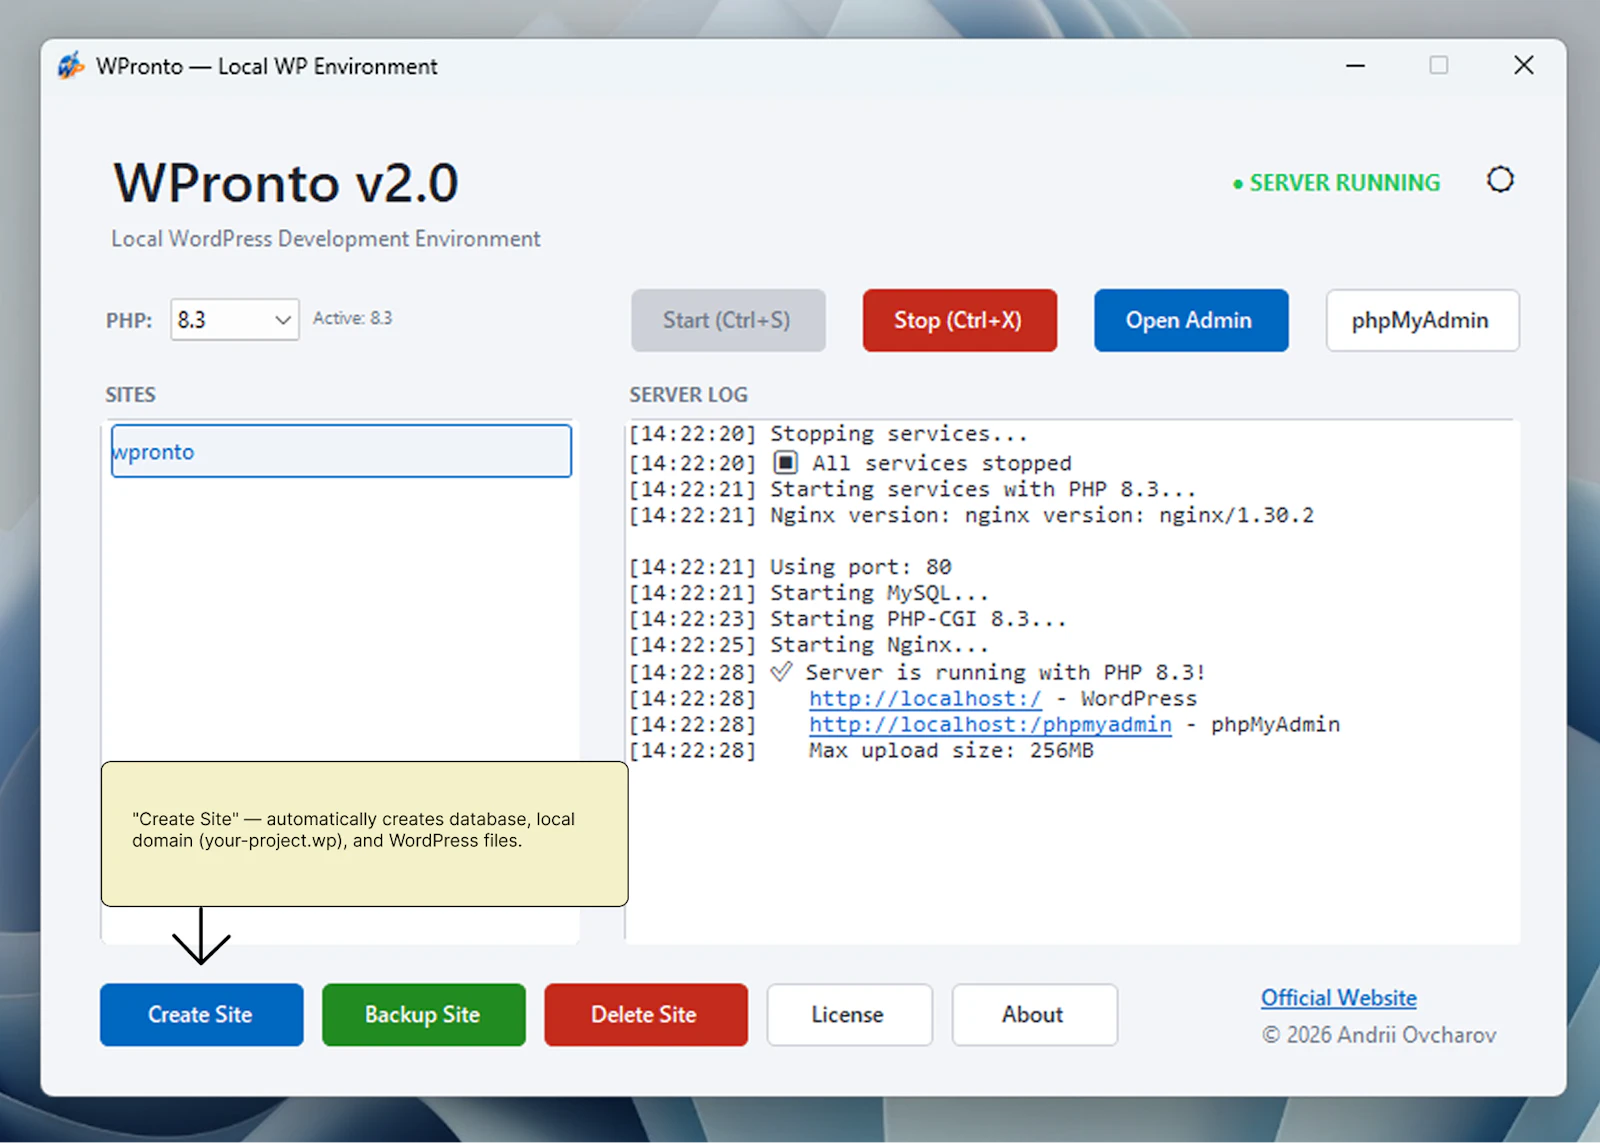Click the Create Site button
1600x1143 pixels.
click(x=201, y=1015)
